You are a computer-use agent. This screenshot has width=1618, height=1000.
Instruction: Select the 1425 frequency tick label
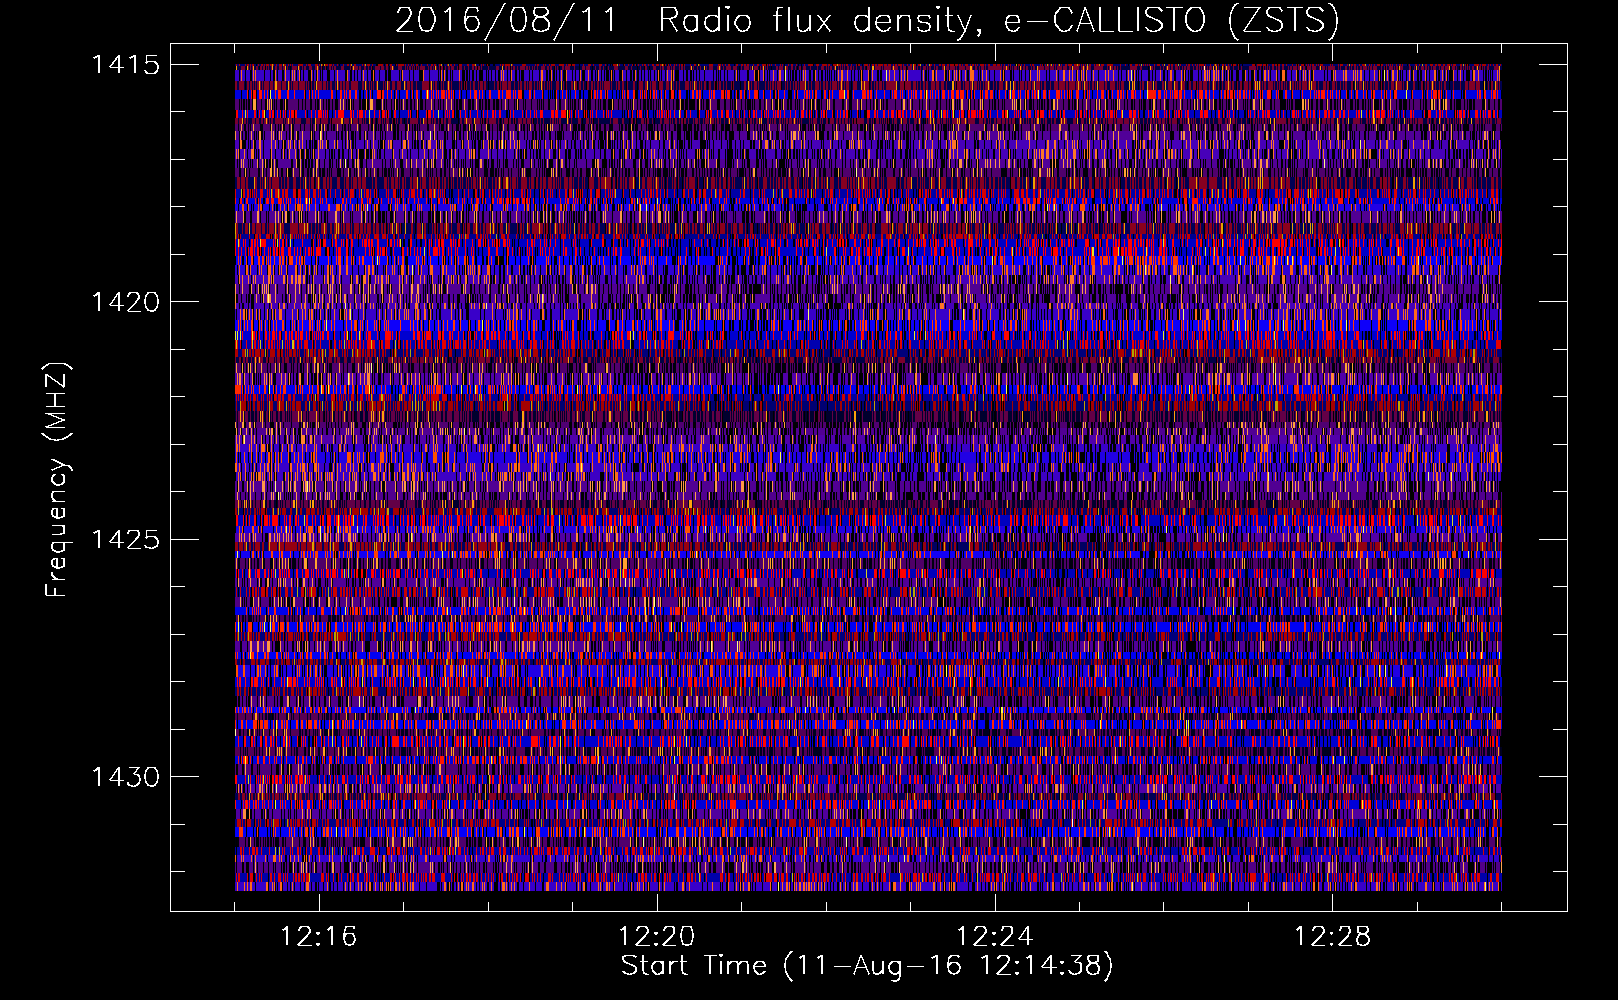point(125,540)
